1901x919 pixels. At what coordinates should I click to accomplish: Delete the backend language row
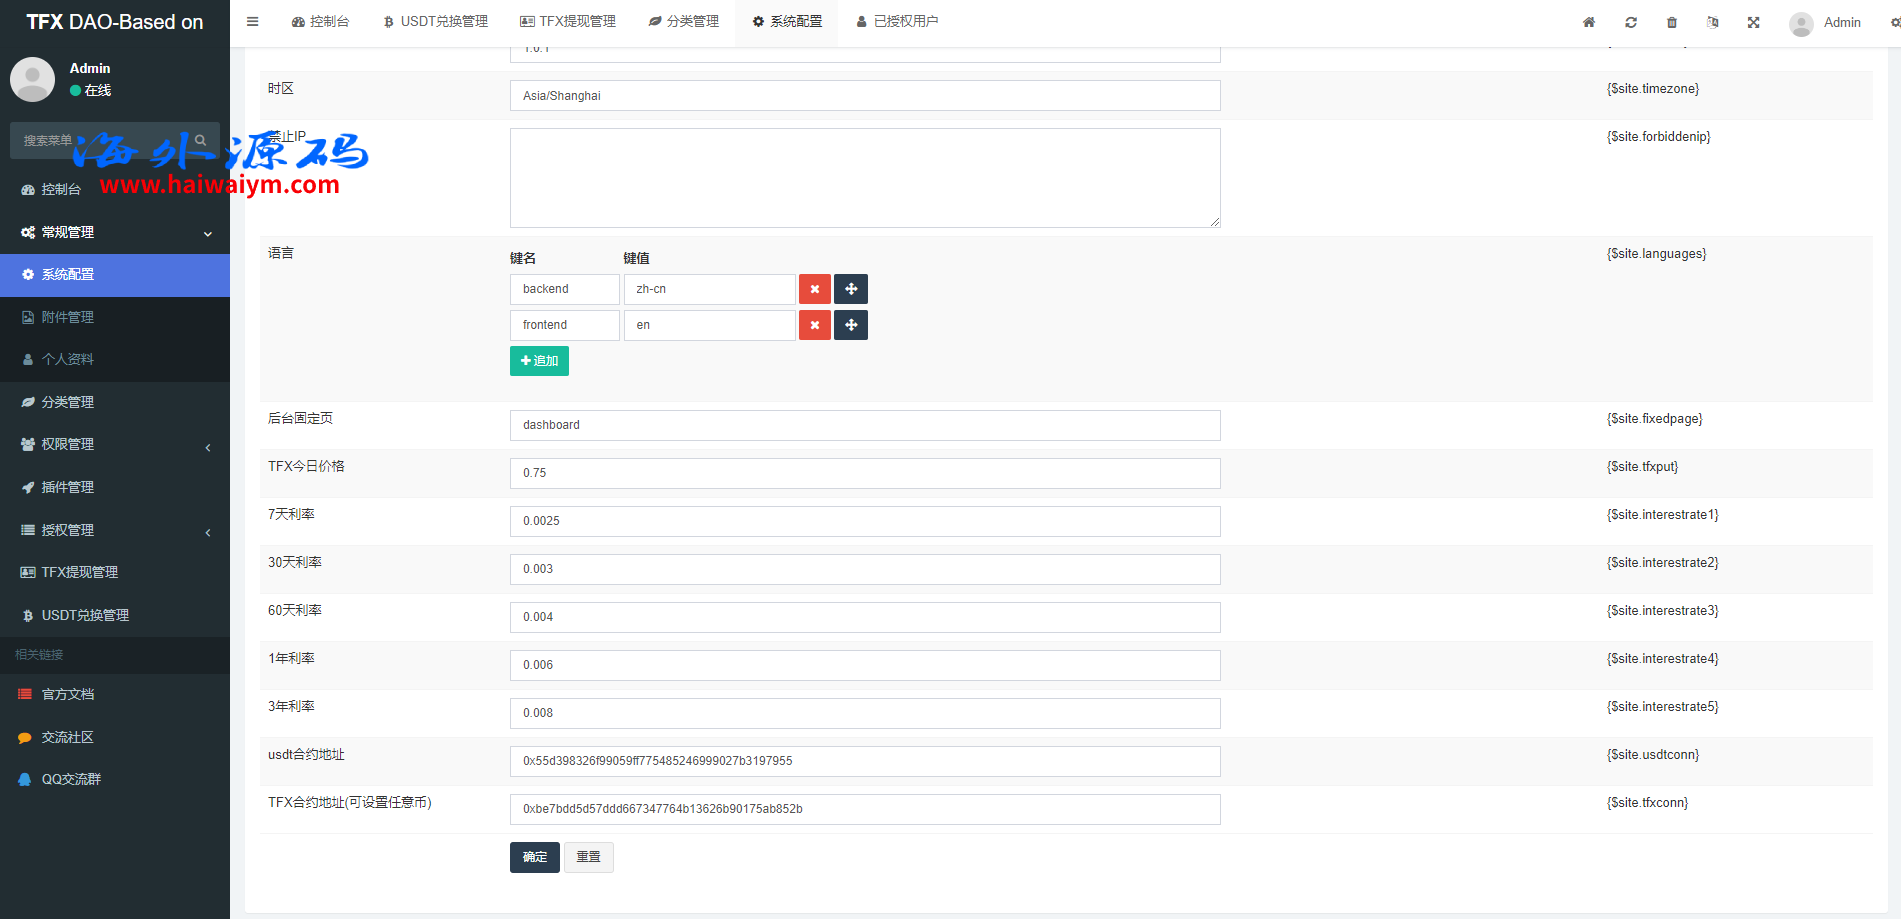click(x=815, y=289)
